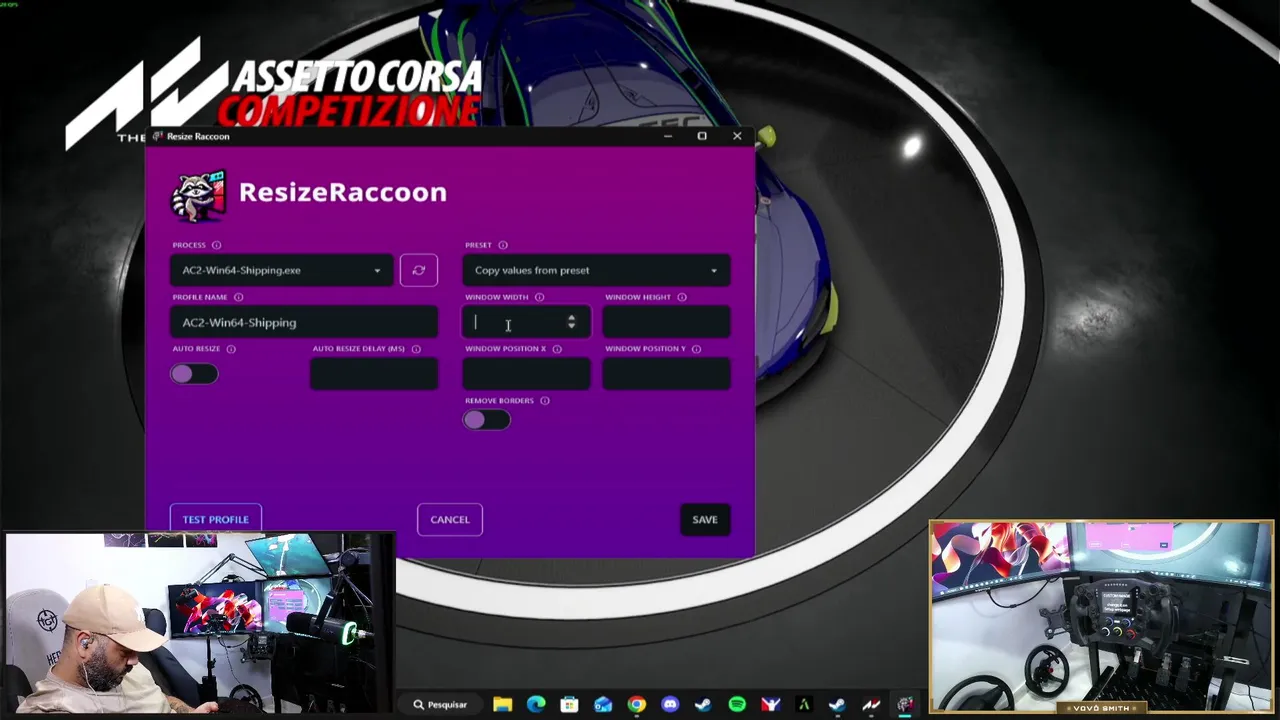The width and height of the screenshot is (1280, 720).
Task: Close the Resize Raccoon window
Action: 737,136
